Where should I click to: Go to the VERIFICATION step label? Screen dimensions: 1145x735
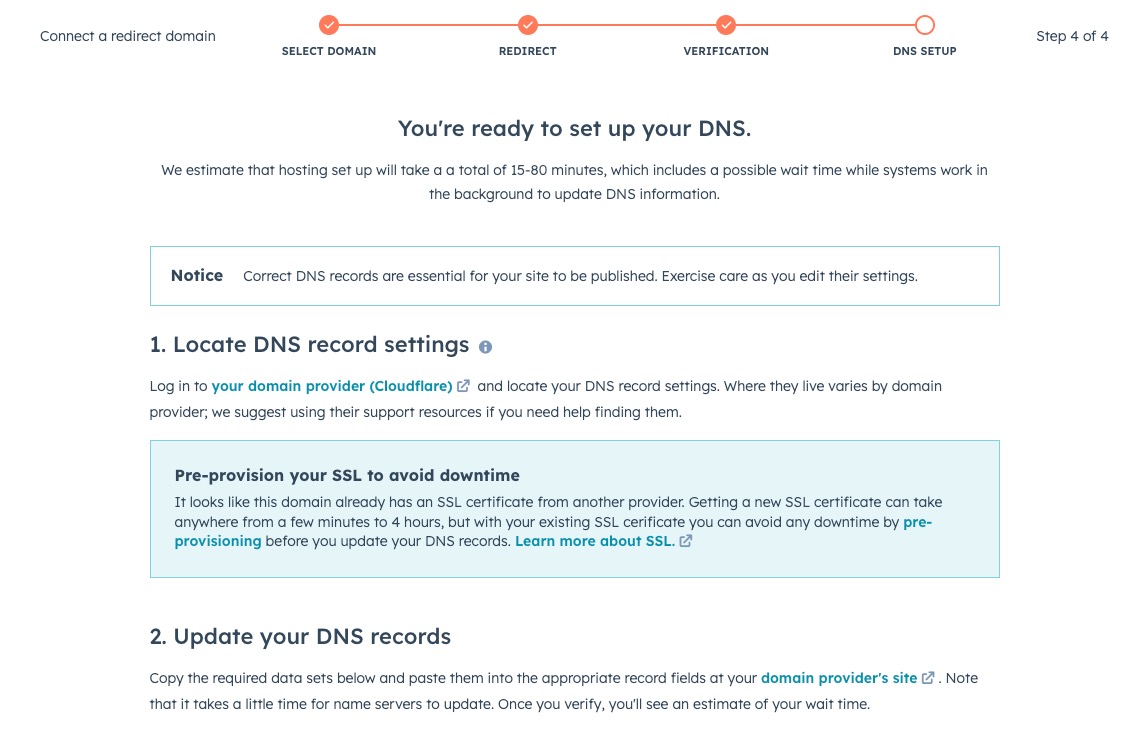click(x=726, y=51)
